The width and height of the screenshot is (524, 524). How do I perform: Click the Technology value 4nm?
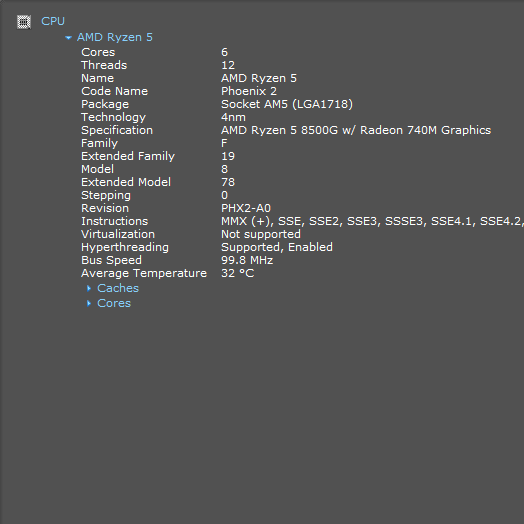tap(233, 117)
